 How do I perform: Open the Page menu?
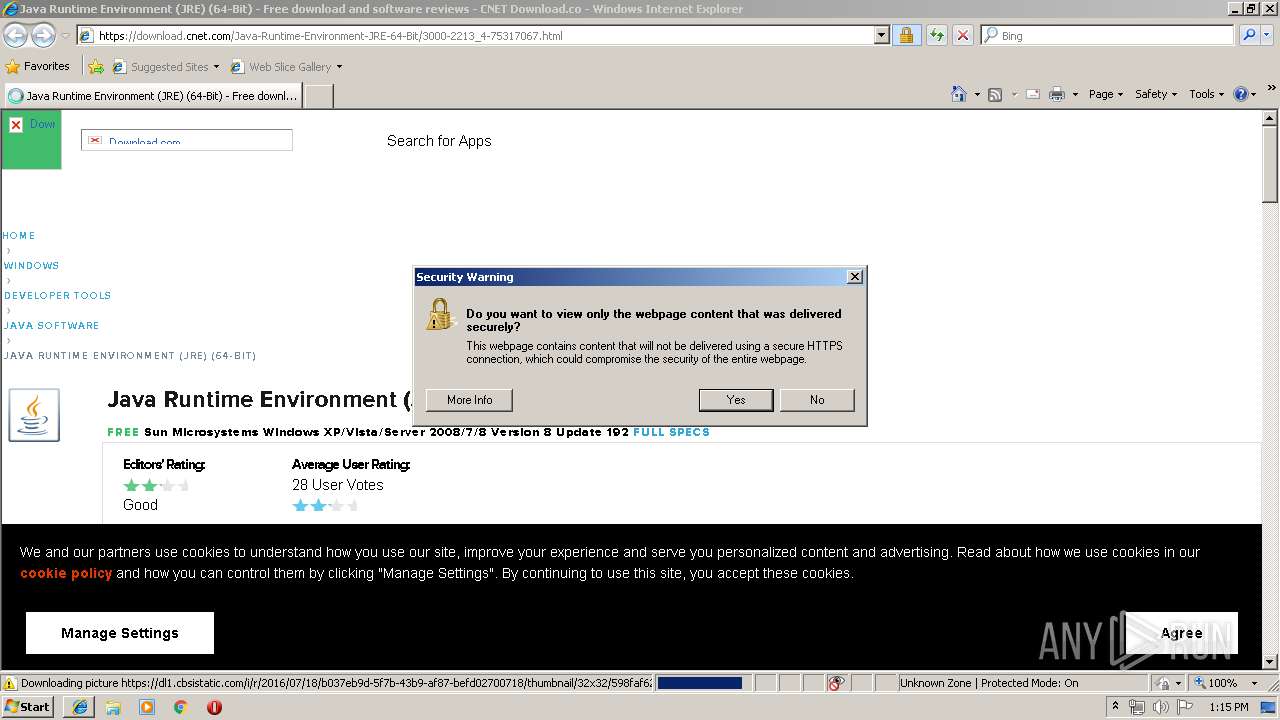coord(1105,94)
